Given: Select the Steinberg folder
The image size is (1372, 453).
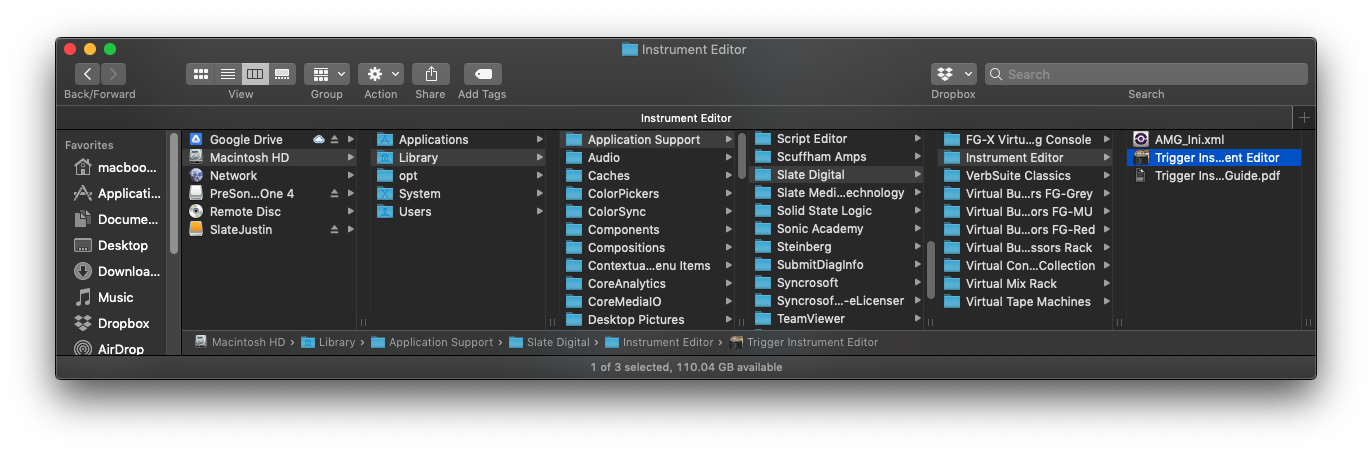Looking at the screenshot, I should pos(838,247).
